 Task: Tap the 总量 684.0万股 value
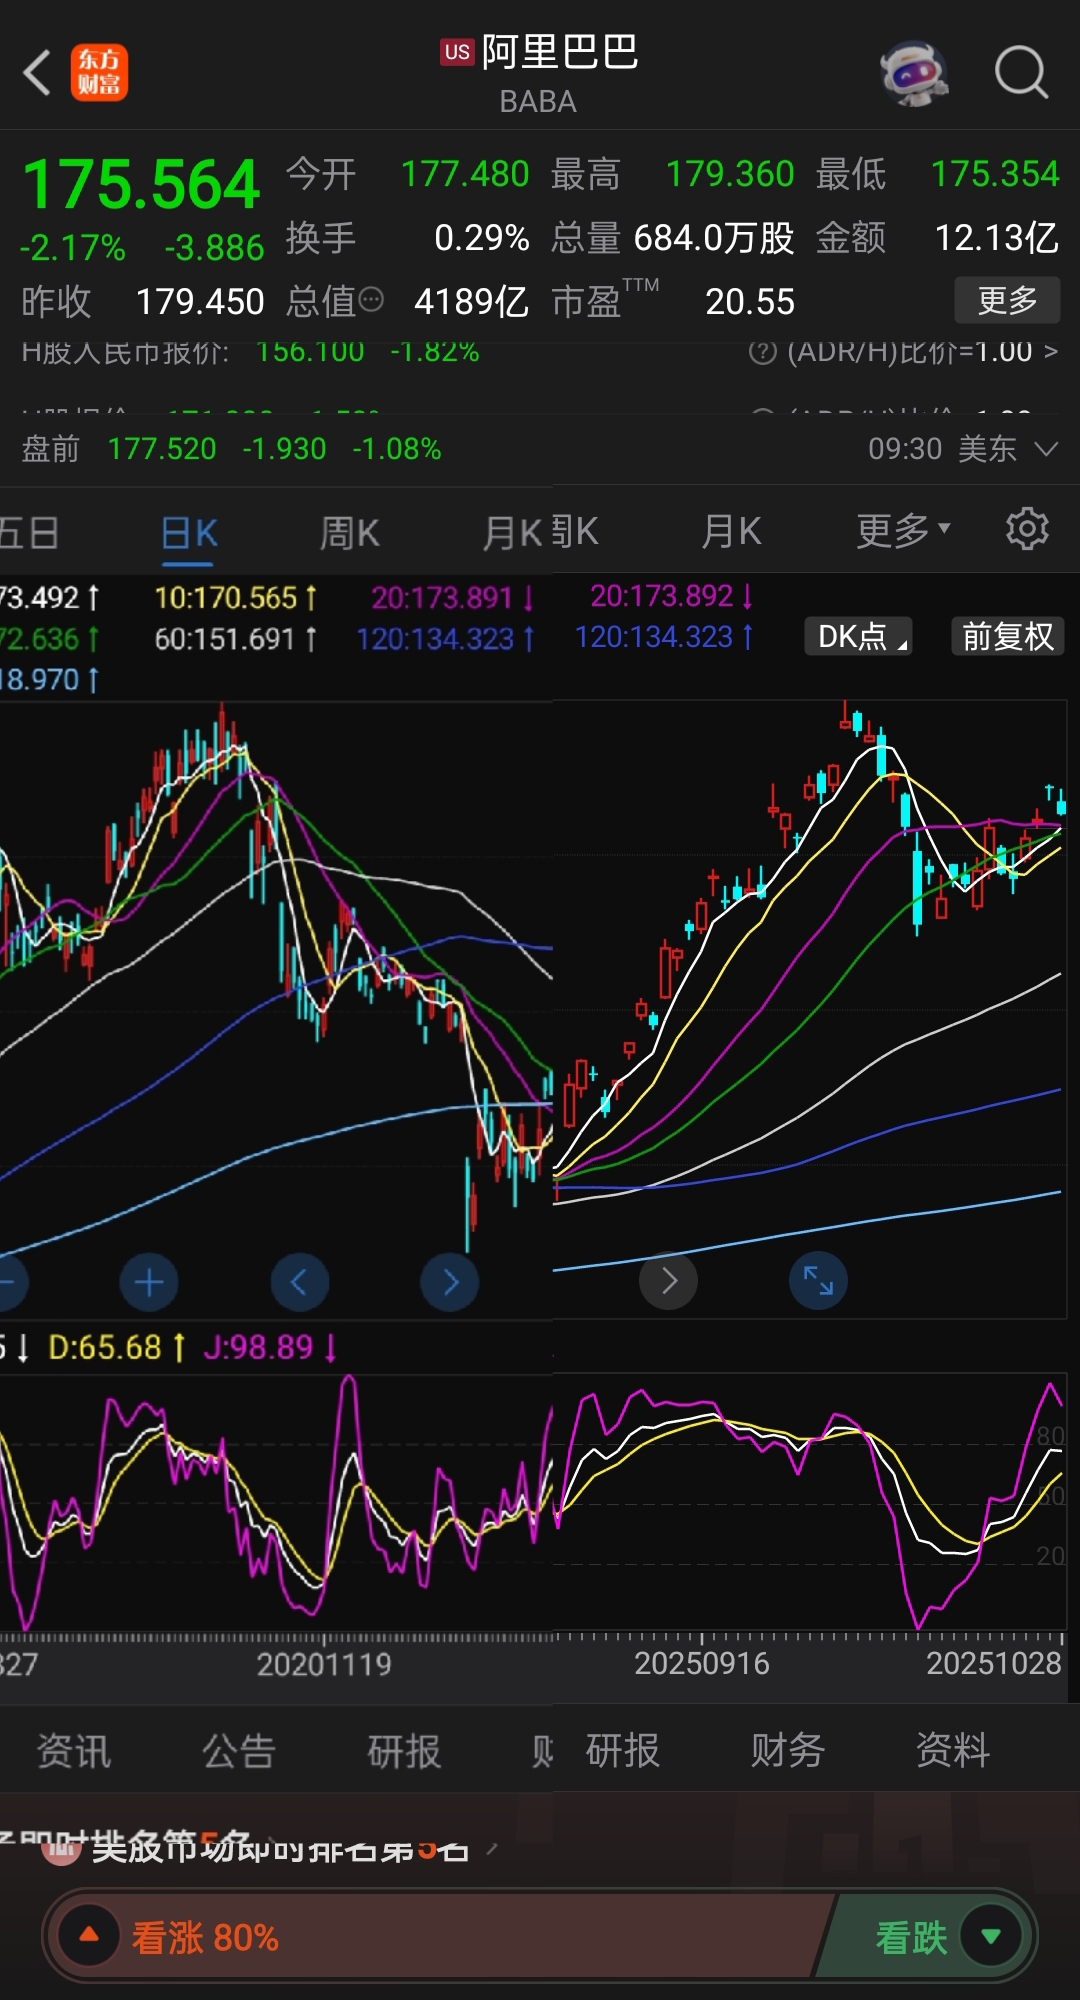tap(714, 238)
